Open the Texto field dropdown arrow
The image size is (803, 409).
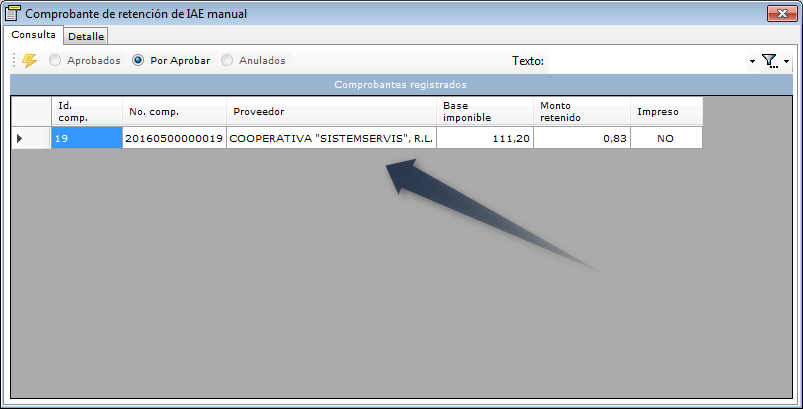[x=752, y=61]
